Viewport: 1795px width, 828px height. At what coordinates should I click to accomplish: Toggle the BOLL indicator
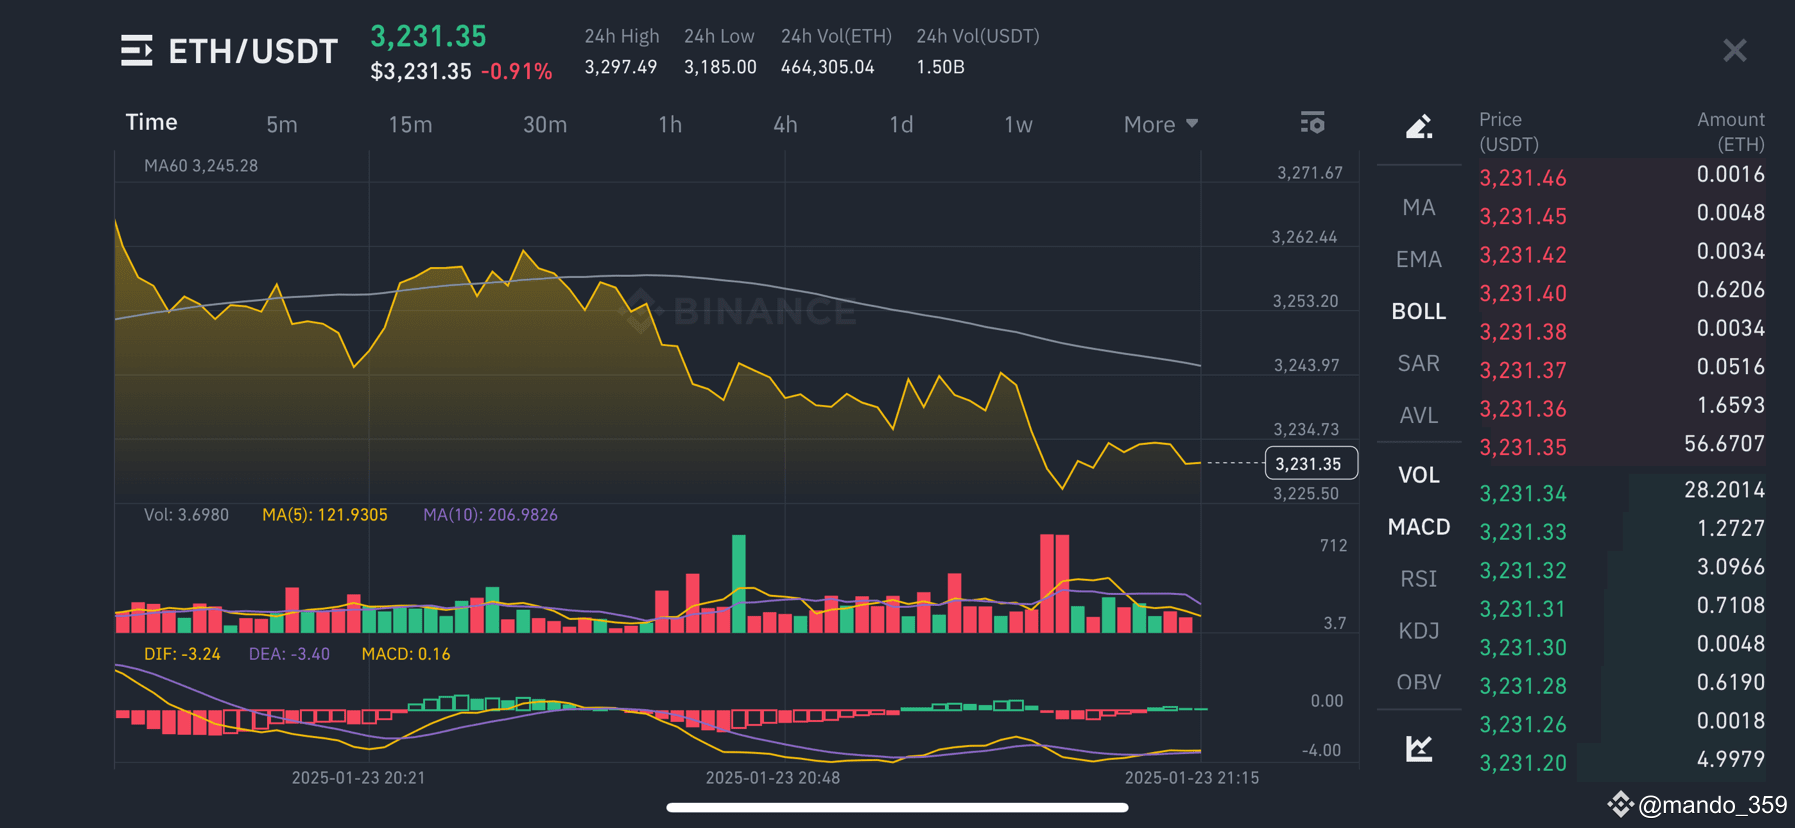pos(1419,311)
